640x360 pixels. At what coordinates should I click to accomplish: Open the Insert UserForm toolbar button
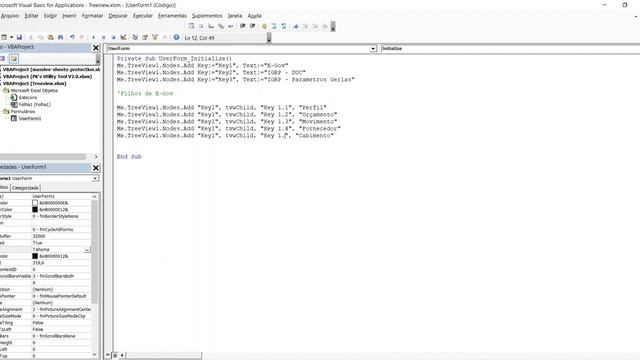click(x=4, y=37)
